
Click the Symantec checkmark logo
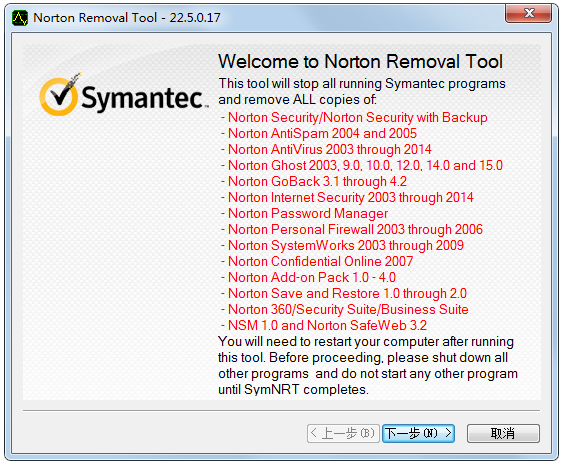click(60, 95)
